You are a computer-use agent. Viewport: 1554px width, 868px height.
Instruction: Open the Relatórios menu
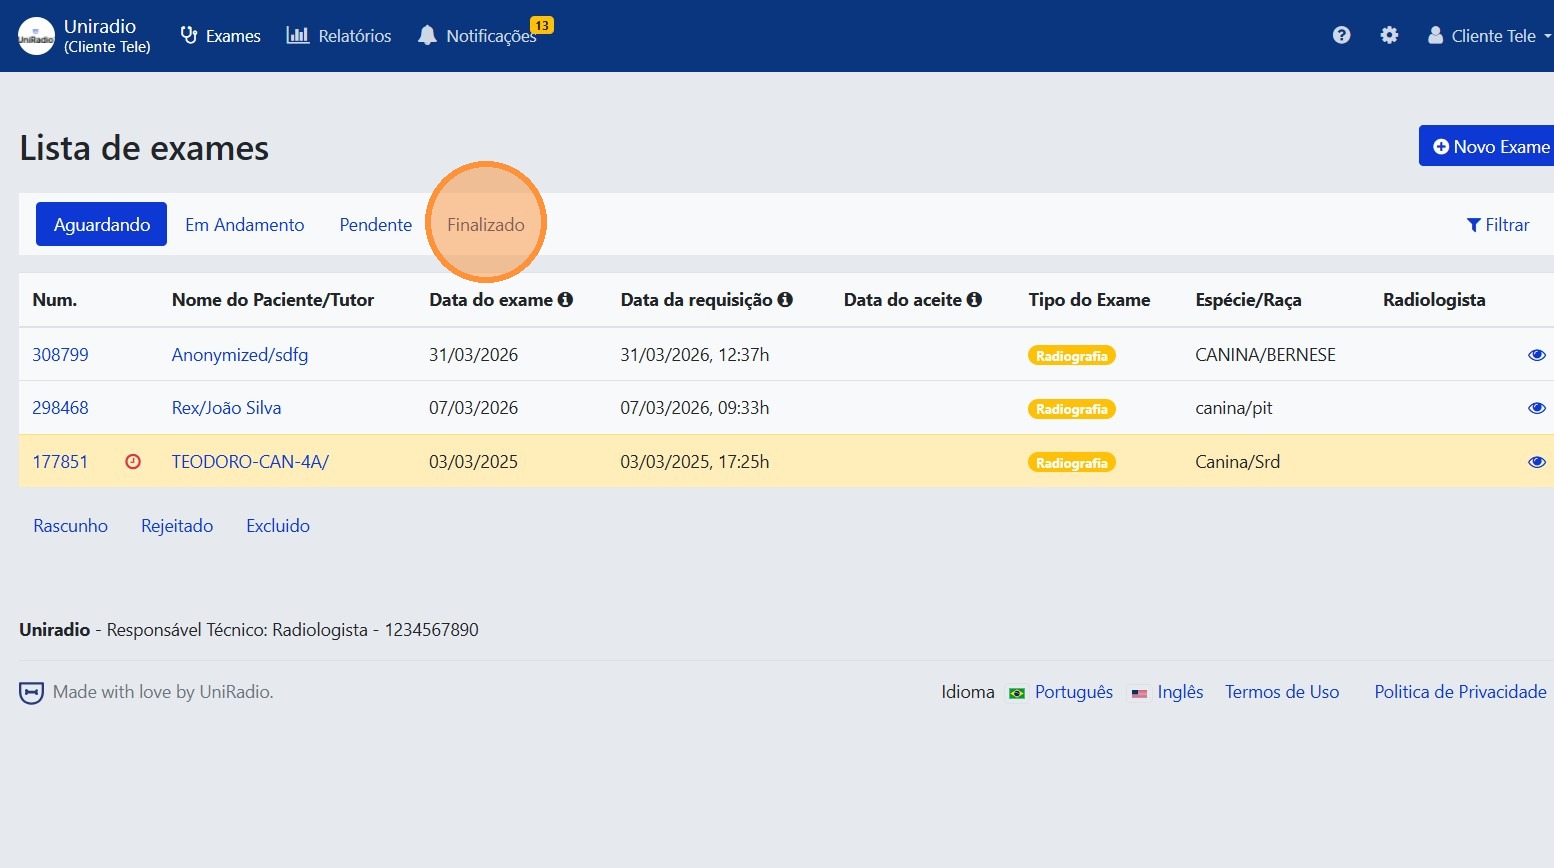[x=339, y=36]
